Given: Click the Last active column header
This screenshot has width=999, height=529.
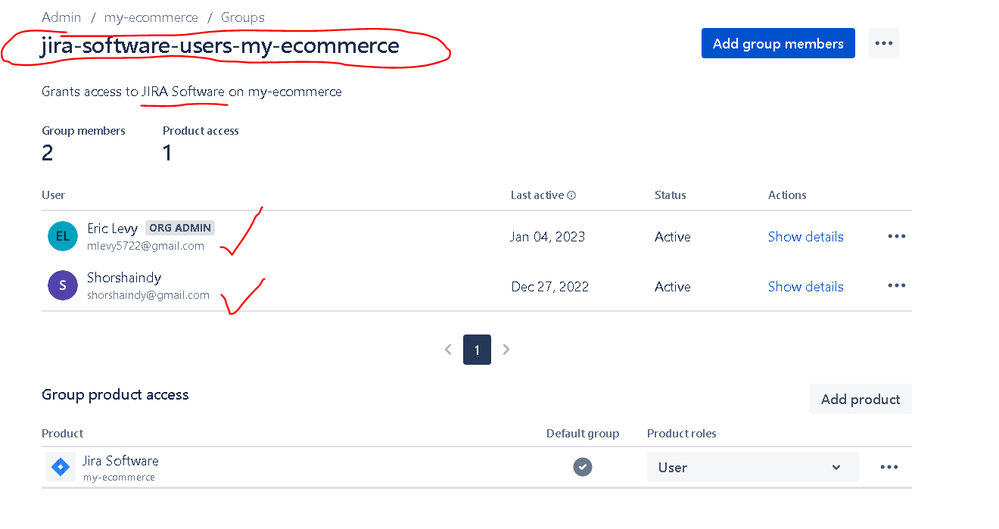Looking at the screenshot, I should pos(537,195).
